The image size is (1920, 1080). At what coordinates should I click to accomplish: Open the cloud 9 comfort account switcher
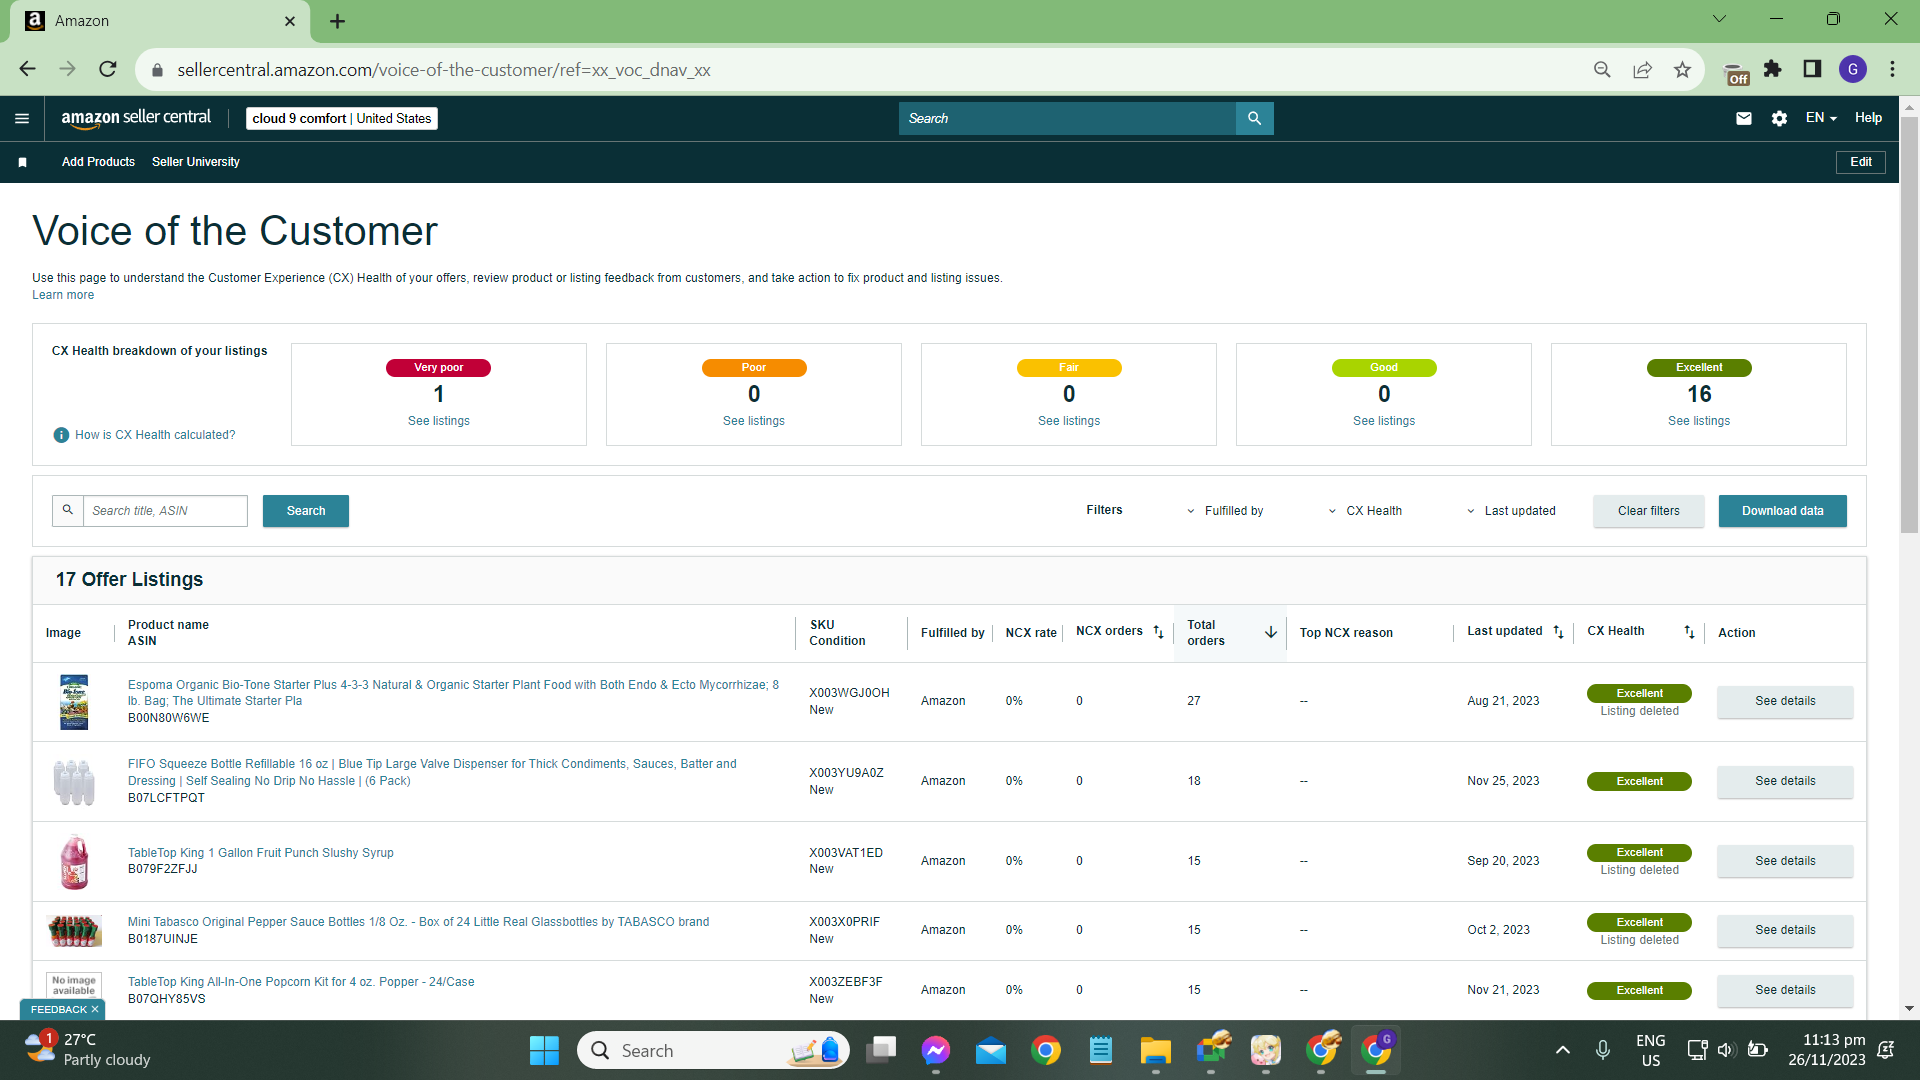[342, 118]
